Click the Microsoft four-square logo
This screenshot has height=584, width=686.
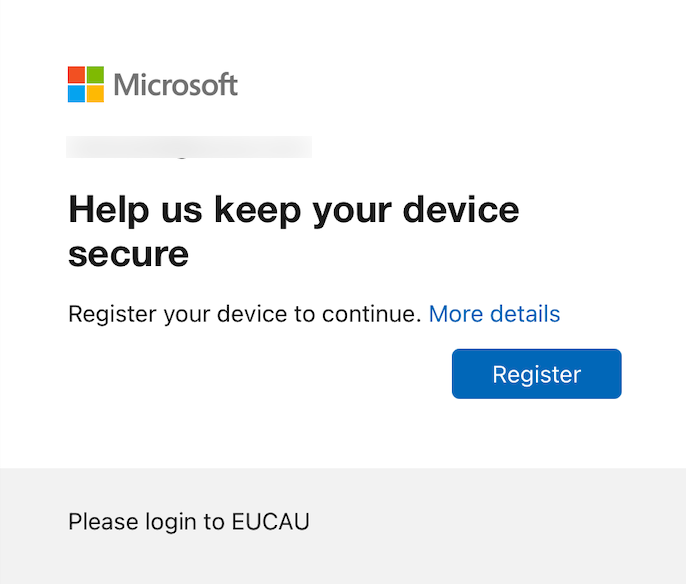86,84
